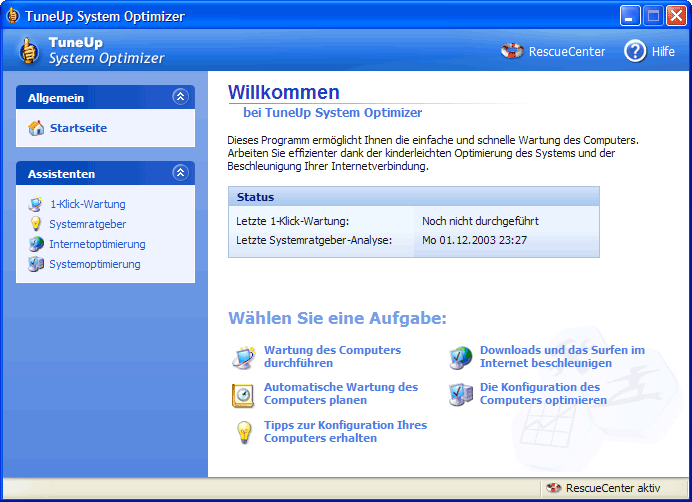
Task: Click the TuneUp thumbs-up logo in header
Action: 28,50
